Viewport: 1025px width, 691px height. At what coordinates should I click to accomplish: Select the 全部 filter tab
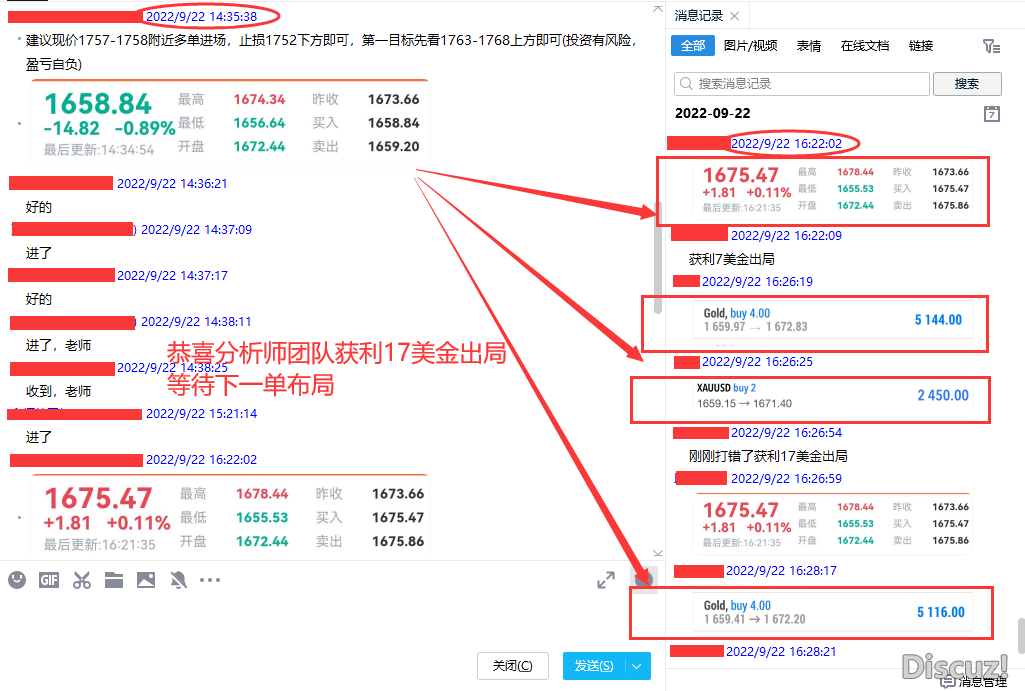pos(692,46)
